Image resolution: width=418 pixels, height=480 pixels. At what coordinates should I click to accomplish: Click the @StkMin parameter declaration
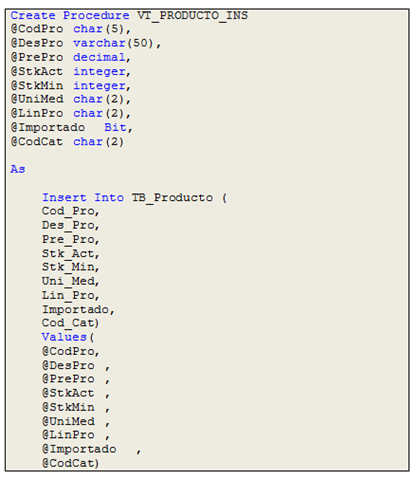tap(37, 86)
